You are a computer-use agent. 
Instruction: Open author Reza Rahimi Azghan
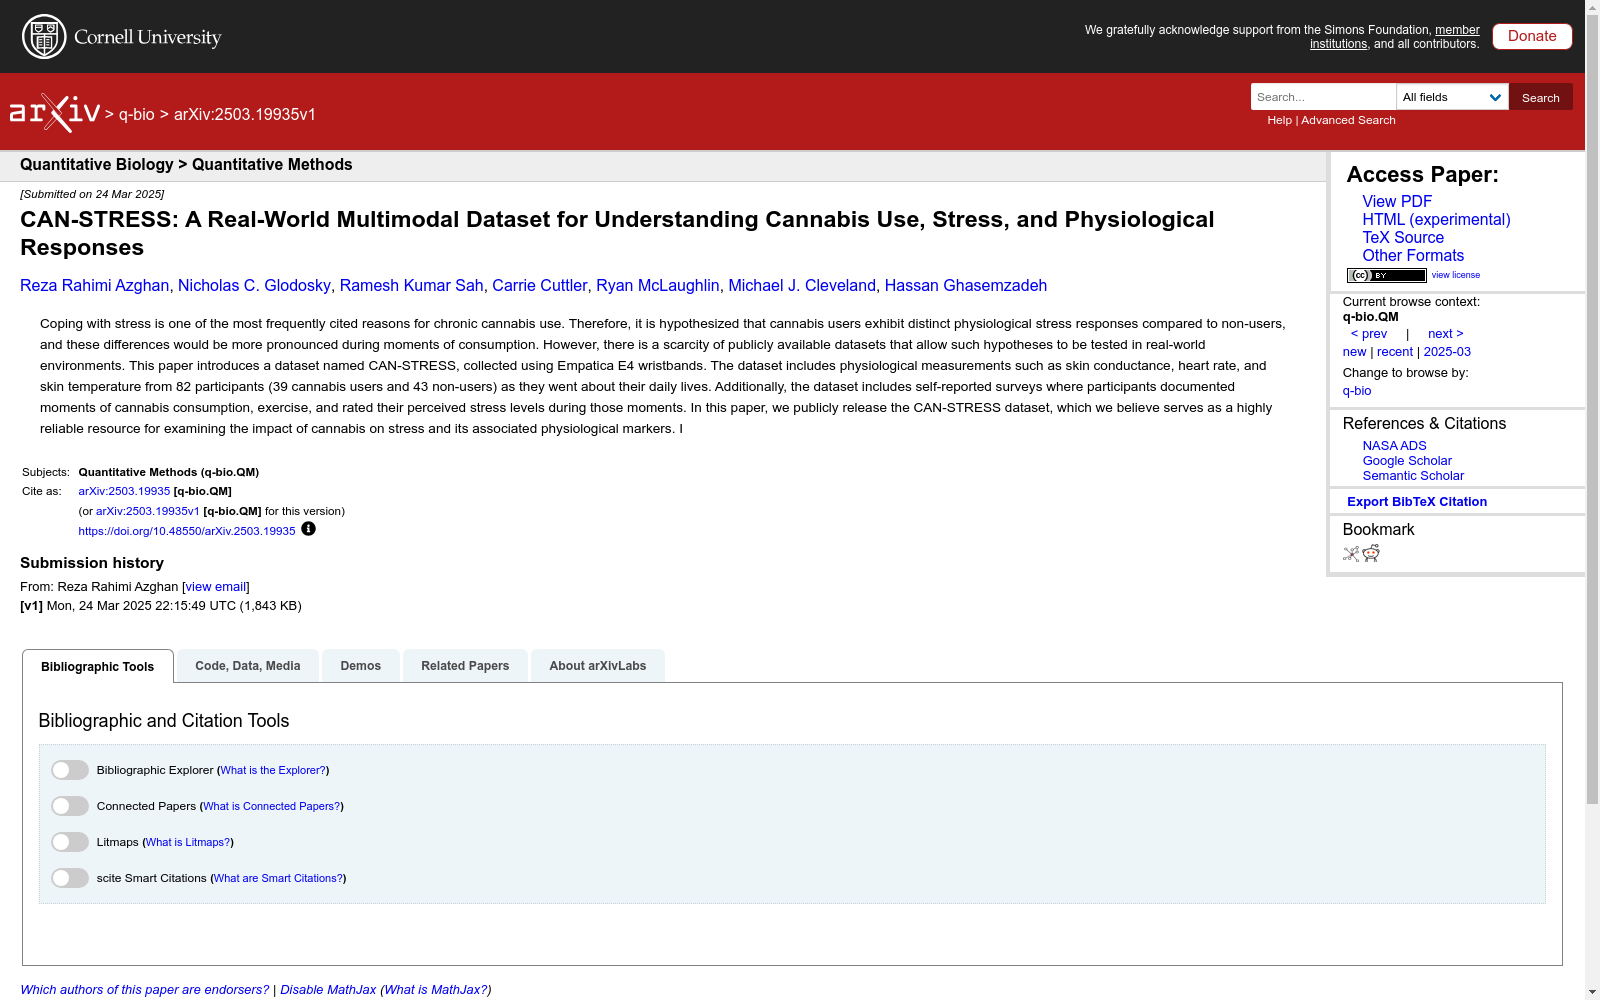[95, 286]
